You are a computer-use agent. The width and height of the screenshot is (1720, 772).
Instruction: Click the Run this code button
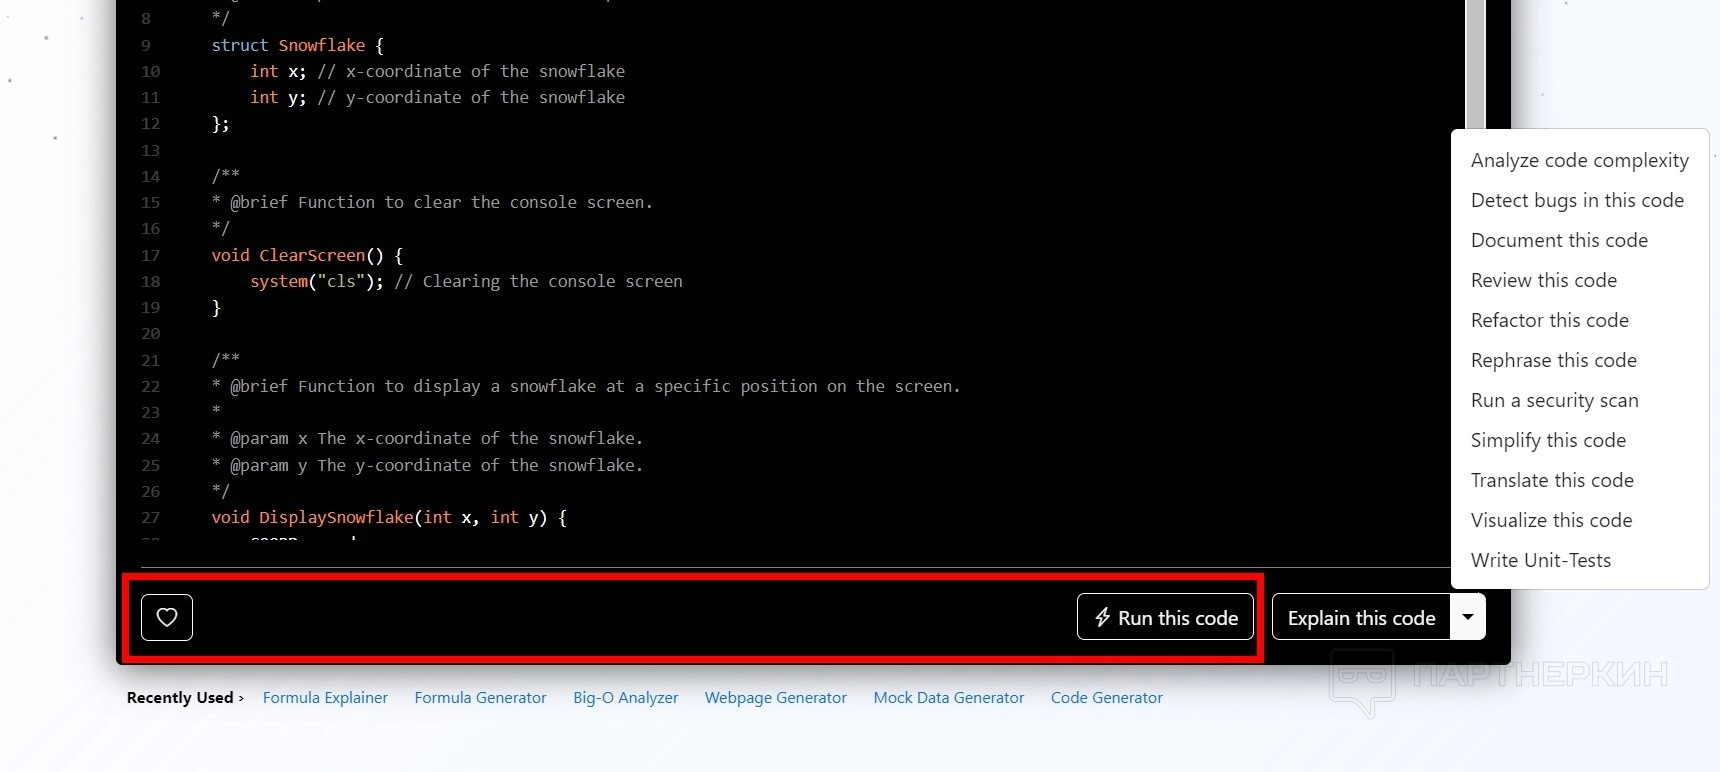point(1165,617)
